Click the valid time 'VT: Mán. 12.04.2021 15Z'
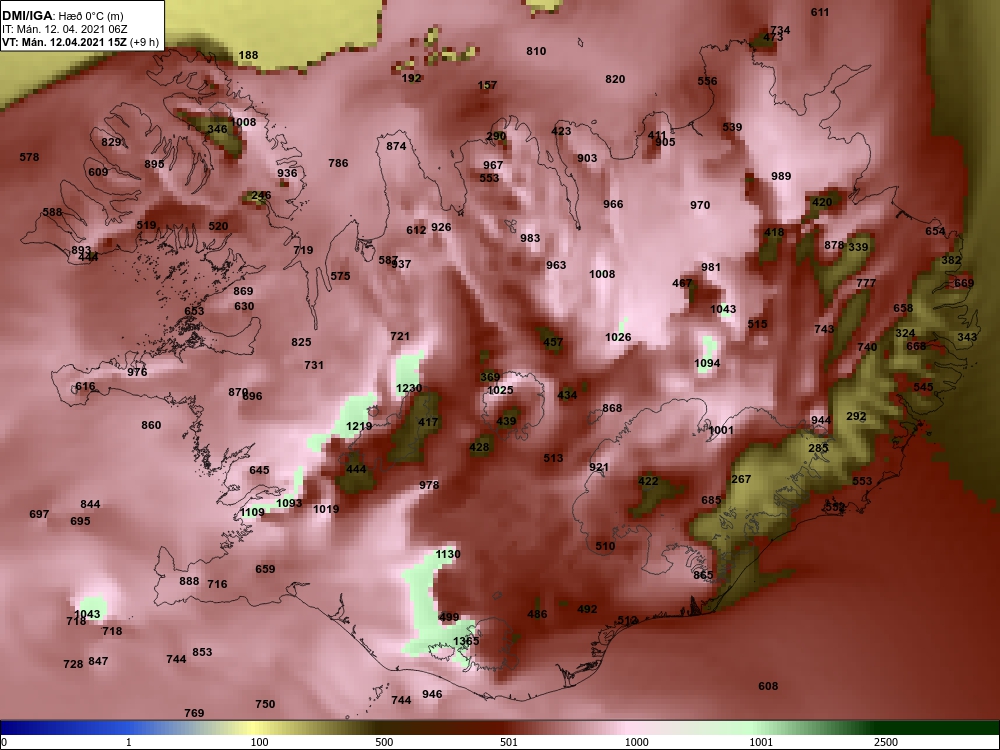Screen dimensions: 1000x750 pyautogui.click(x=64, y=43)
